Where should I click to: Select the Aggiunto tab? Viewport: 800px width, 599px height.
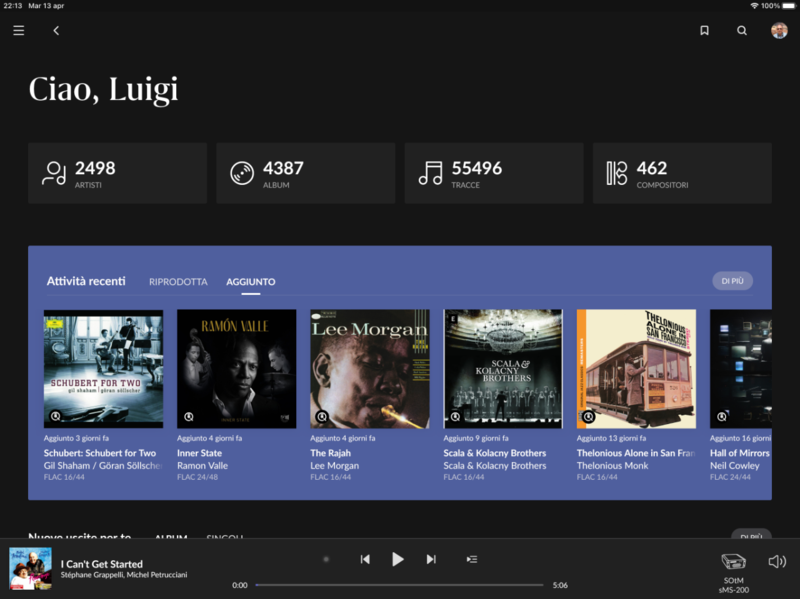(250, 282)
